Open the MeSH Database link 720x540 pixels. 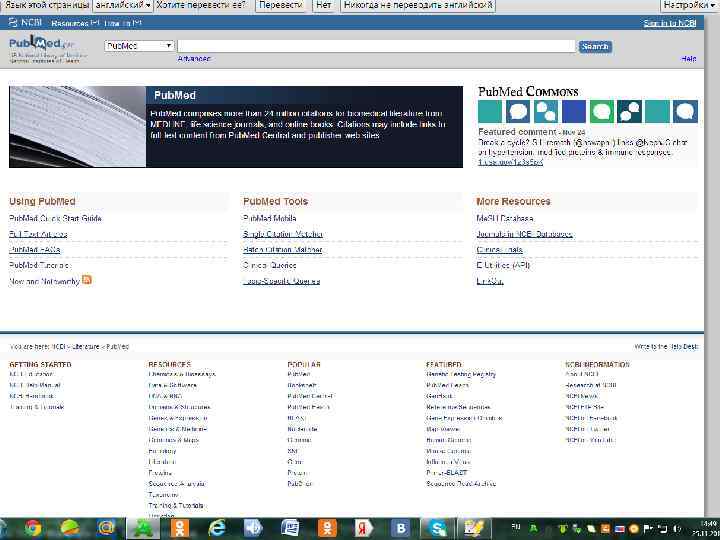coord(505,219)
